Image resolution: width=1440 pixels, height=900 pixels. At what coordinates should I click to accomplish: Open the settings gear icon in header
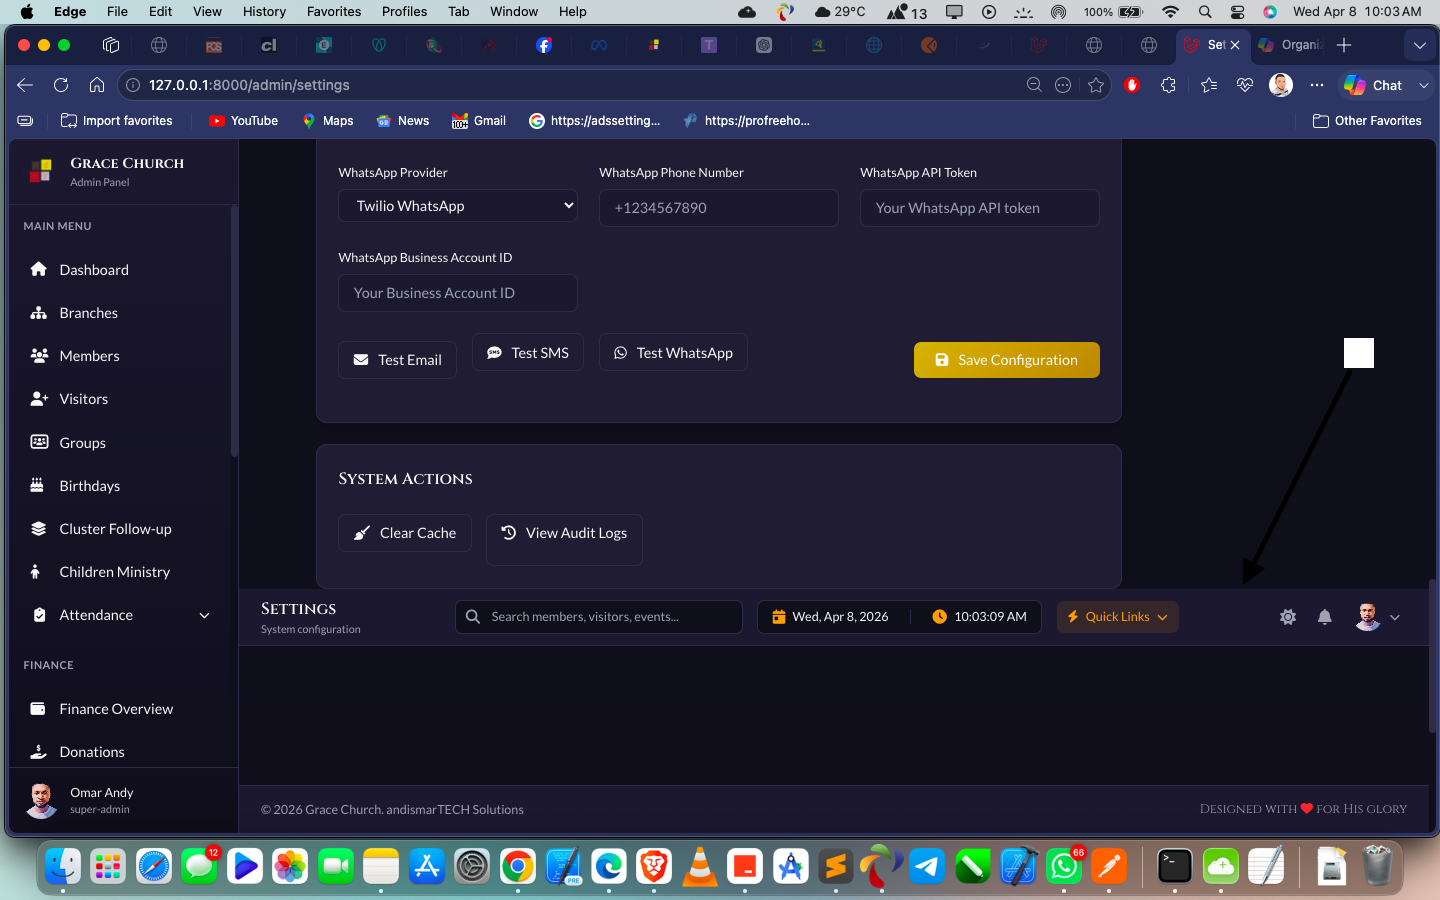(x=1288, y=617)
